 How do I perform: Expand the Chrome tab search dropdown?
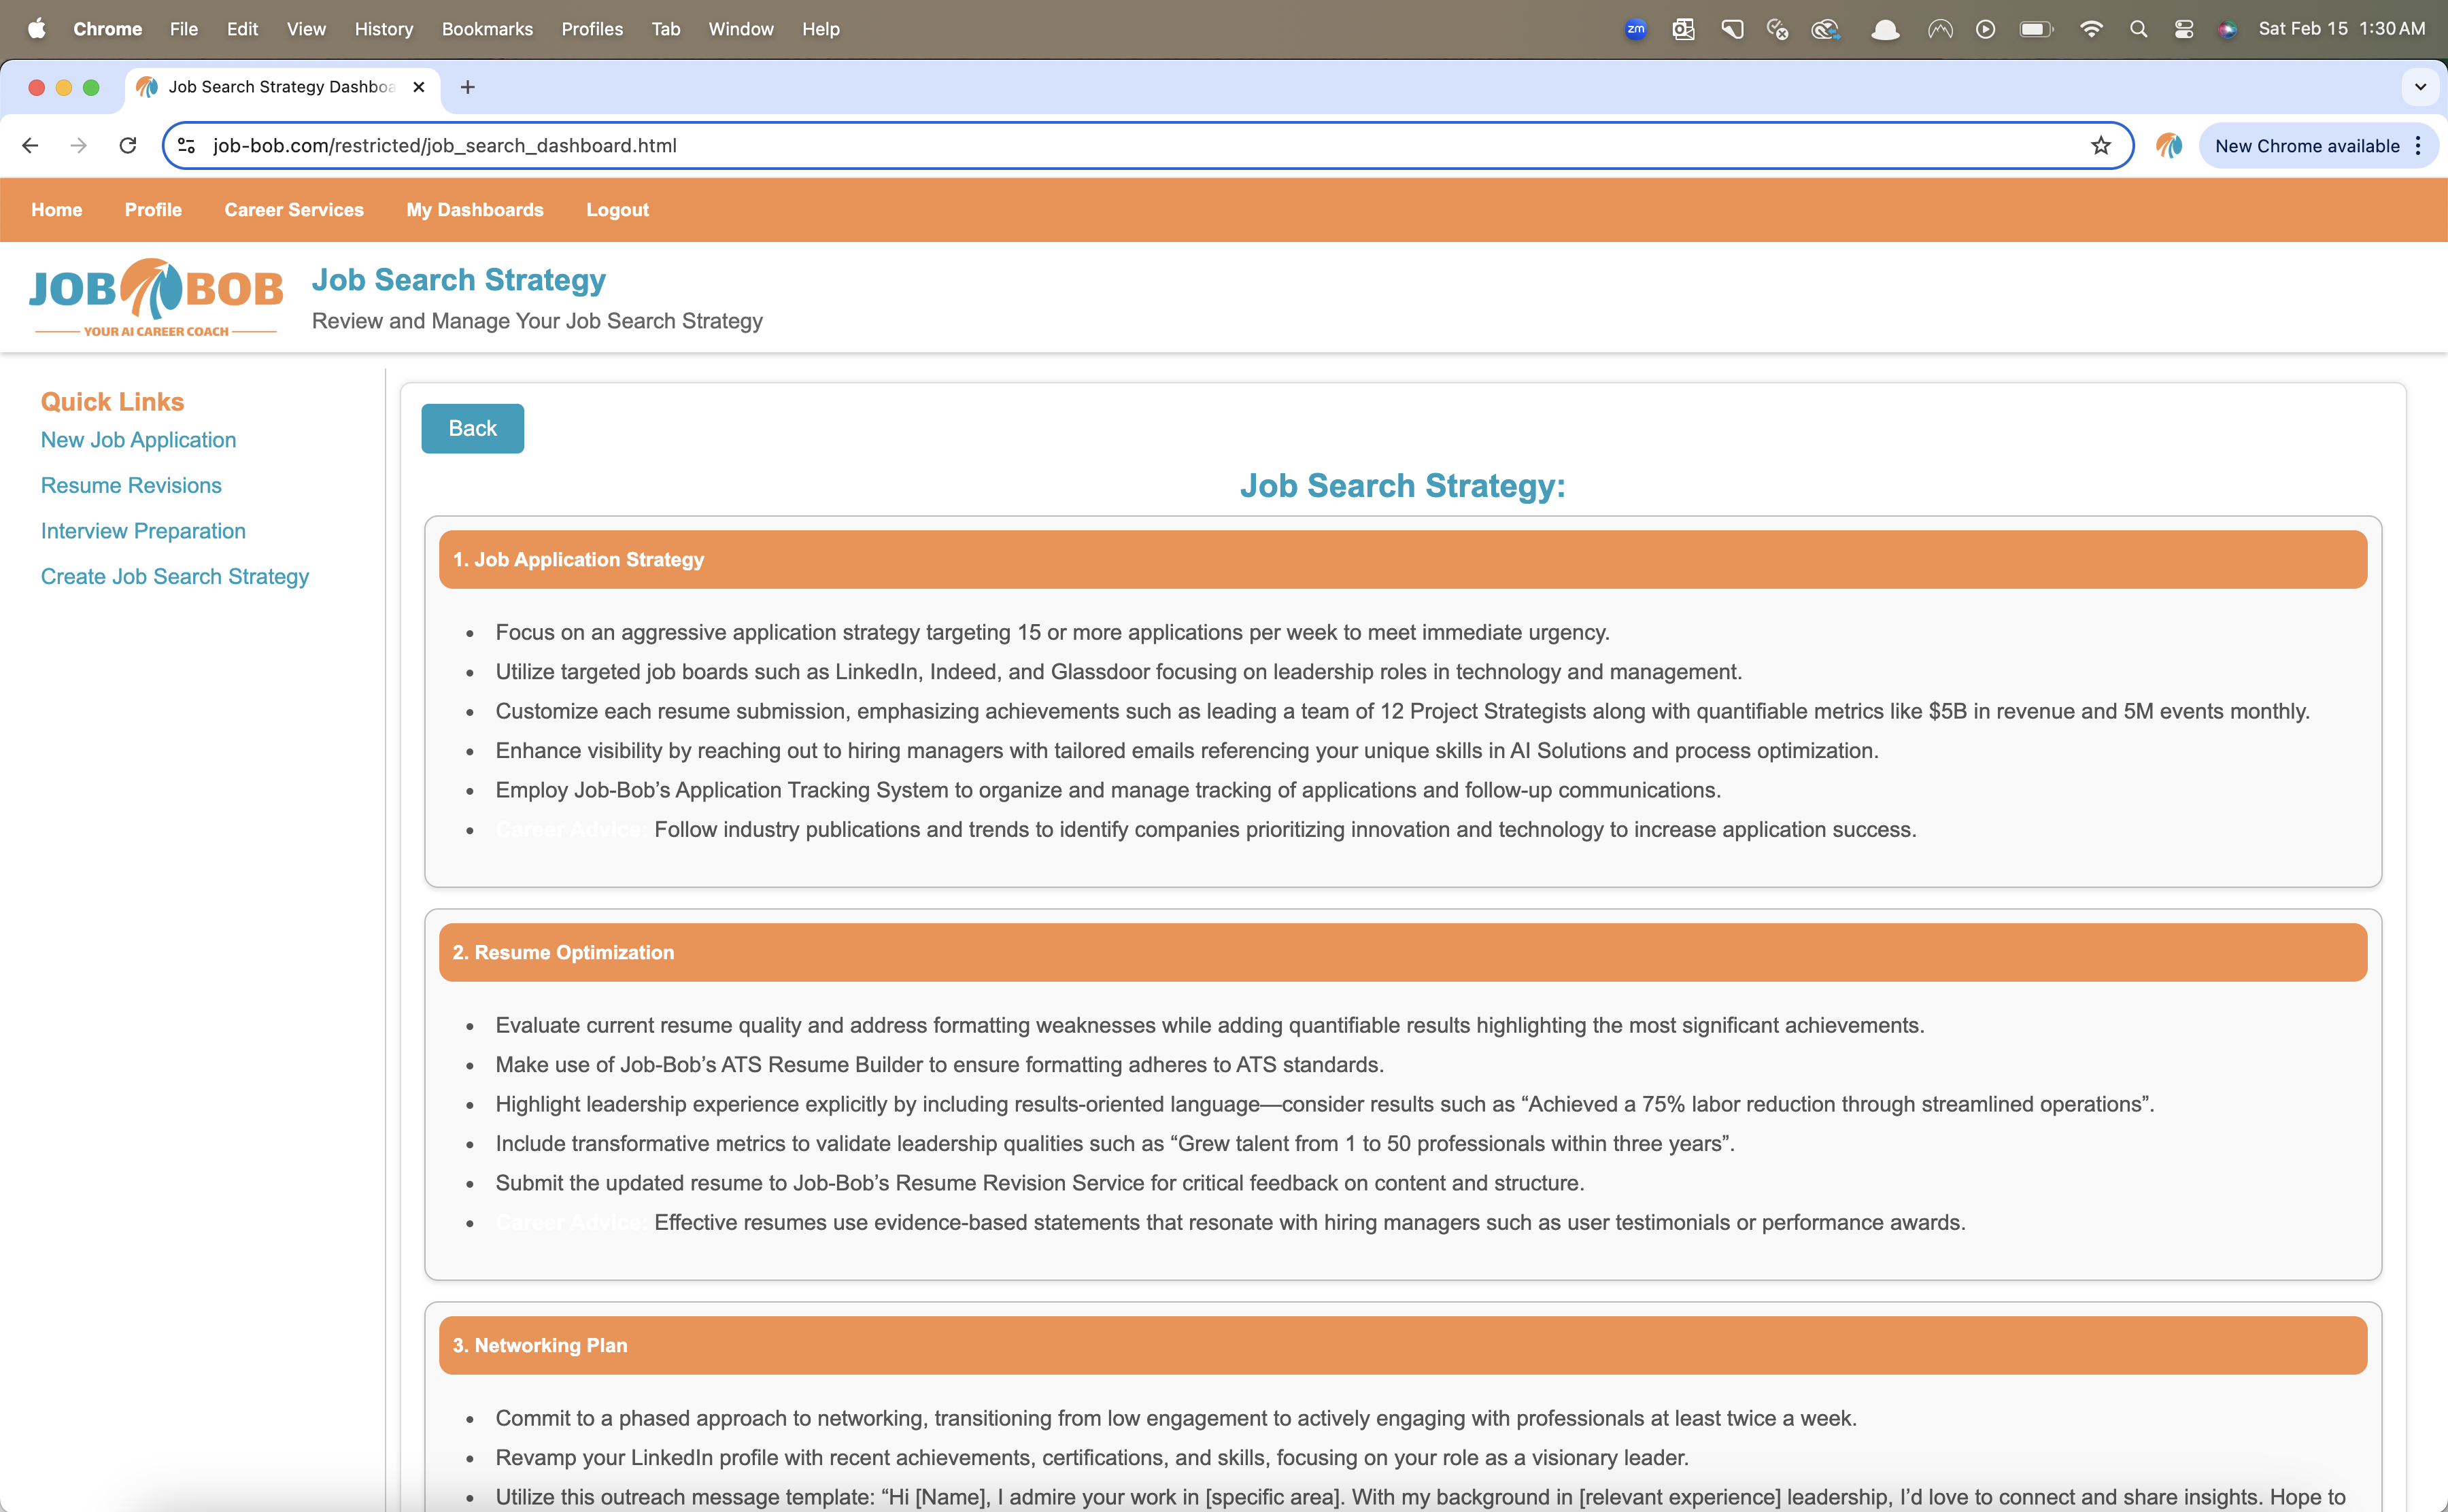tap(2420, 87)
